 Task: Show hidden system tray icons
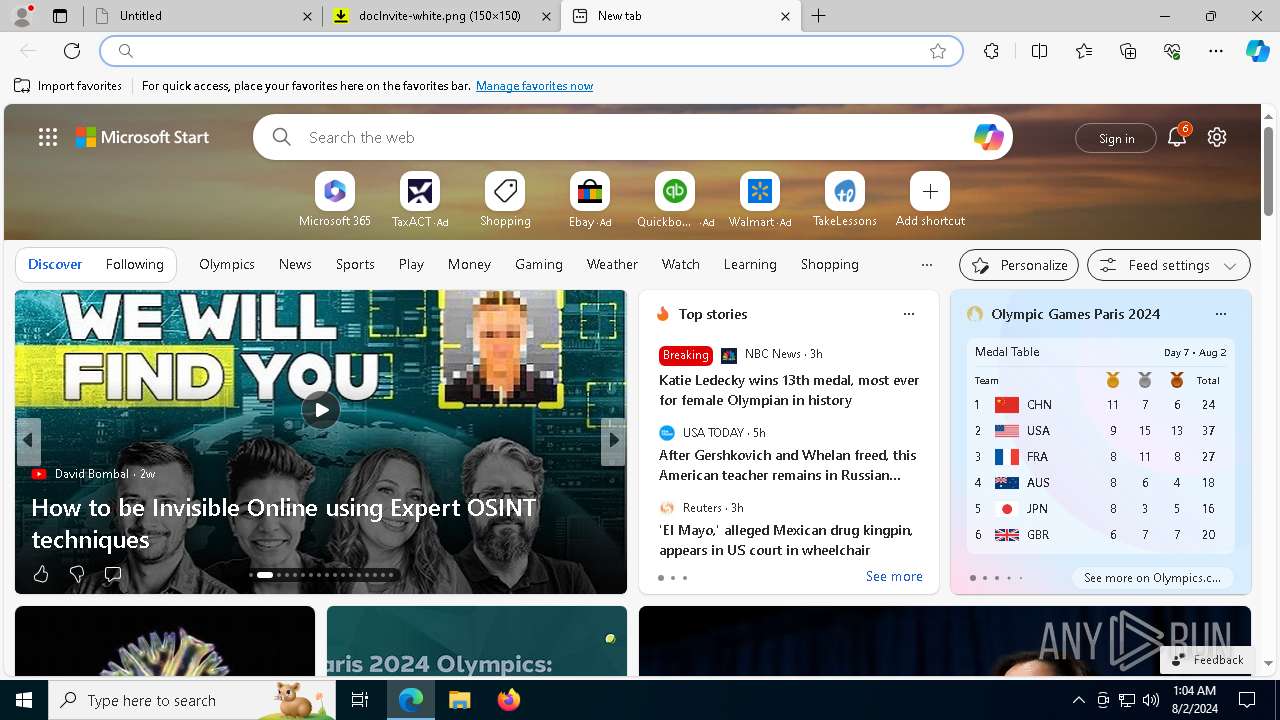pos(1078,700)
